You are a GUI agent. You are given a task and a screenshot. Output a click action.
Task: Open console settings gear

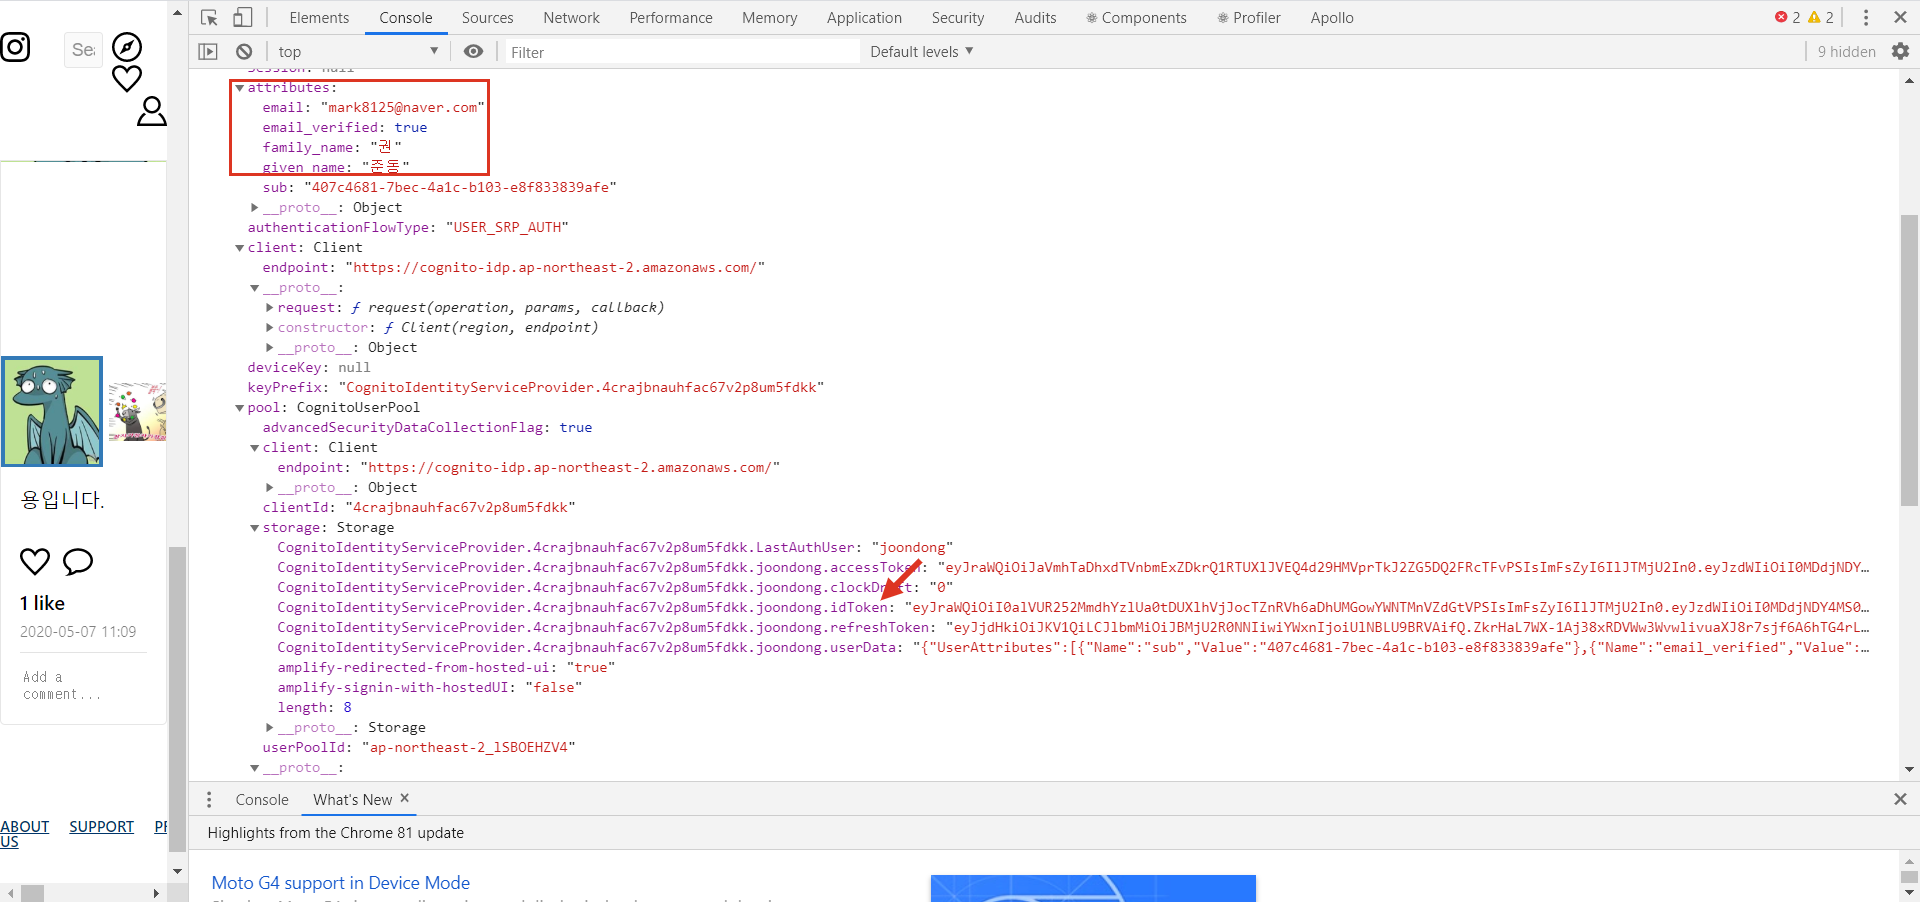(1900, 51)
